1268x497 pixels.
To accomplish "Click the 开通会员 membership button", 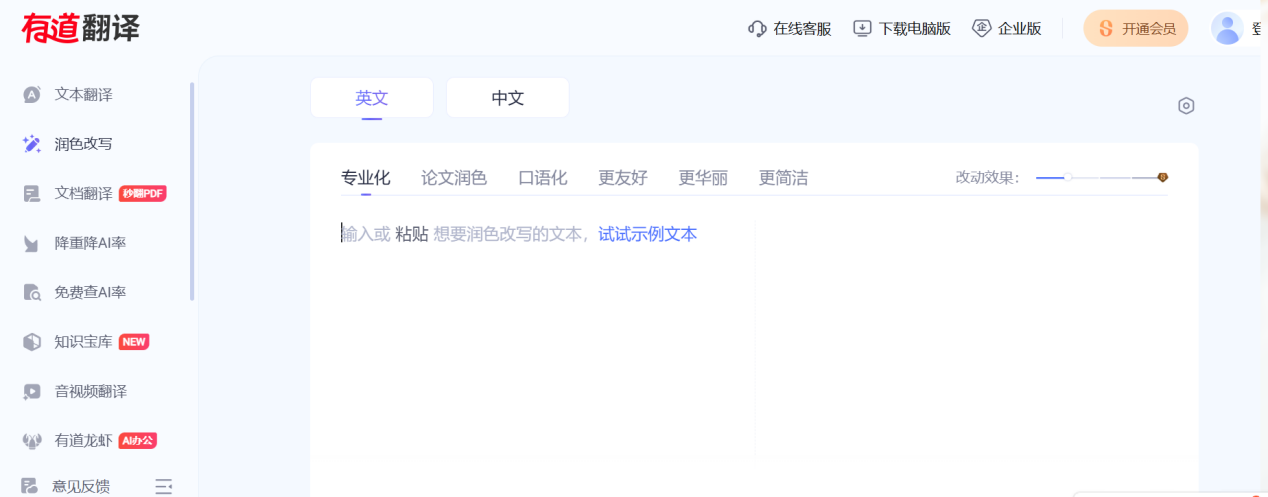I will 1136,28.
